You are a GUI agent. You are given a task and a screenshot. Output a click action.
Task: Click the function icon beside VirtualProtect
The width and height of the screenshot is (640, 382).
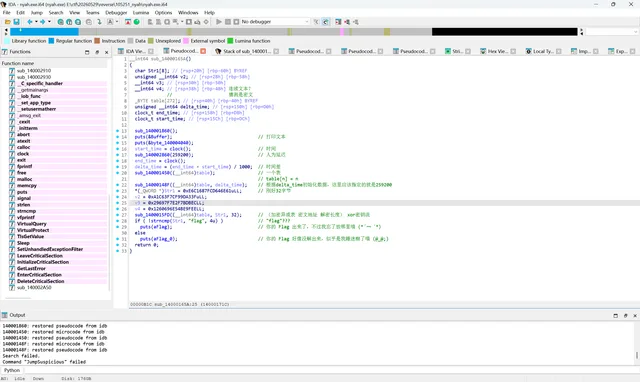(12, 230)
